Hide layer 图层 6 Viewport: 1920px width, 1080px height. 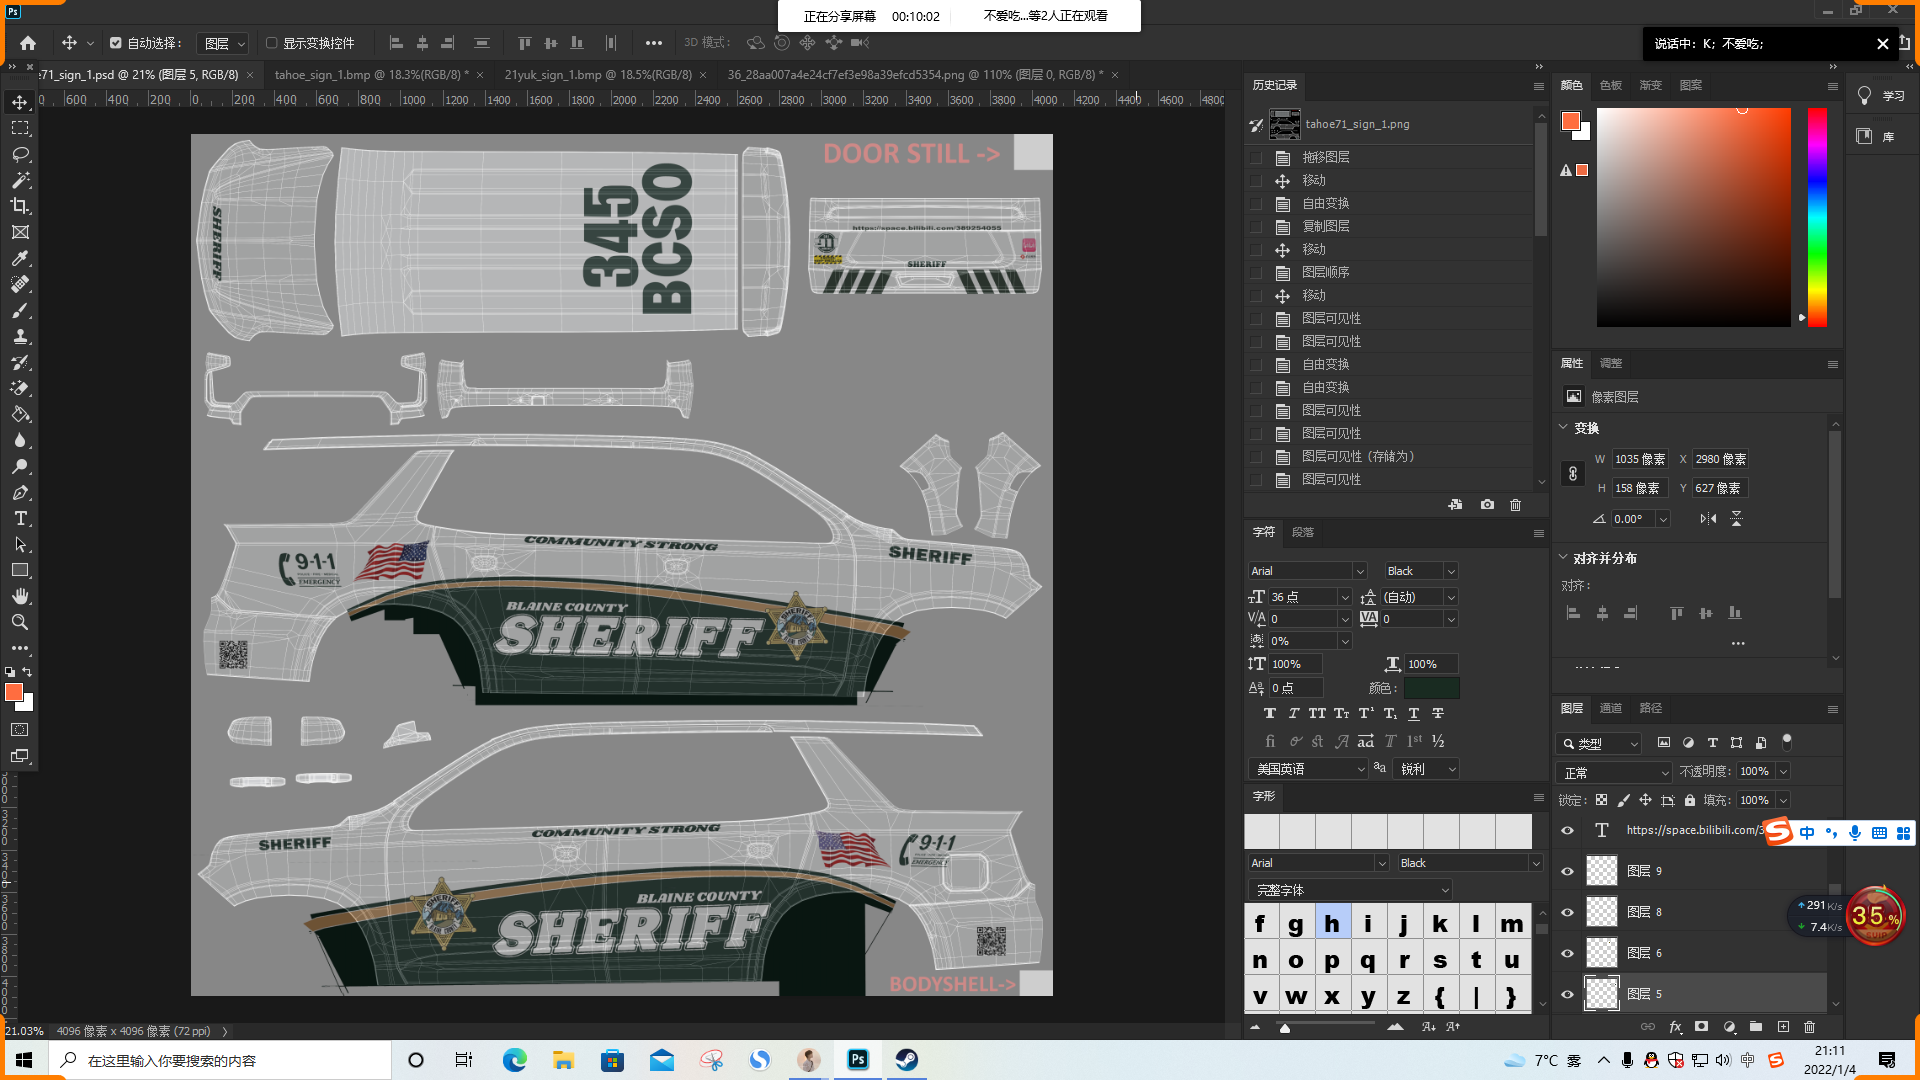click(x=1567, y=953)
